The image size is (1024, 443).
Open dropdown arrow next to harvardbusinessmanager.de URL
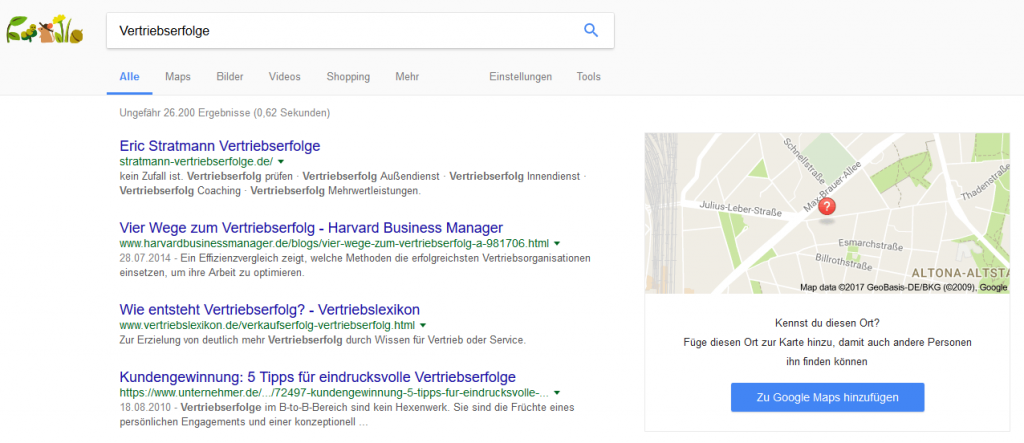point(557,243)
